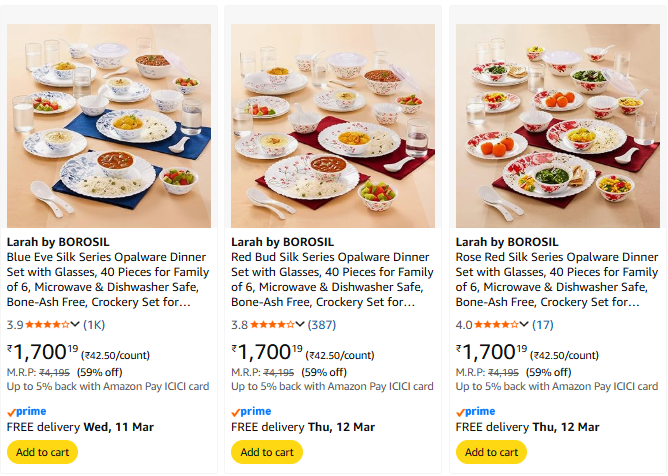Expand the 3.9 star rating dropdown arrow
Viewport: 668px width, 476px height.
(x=76, y=324)
